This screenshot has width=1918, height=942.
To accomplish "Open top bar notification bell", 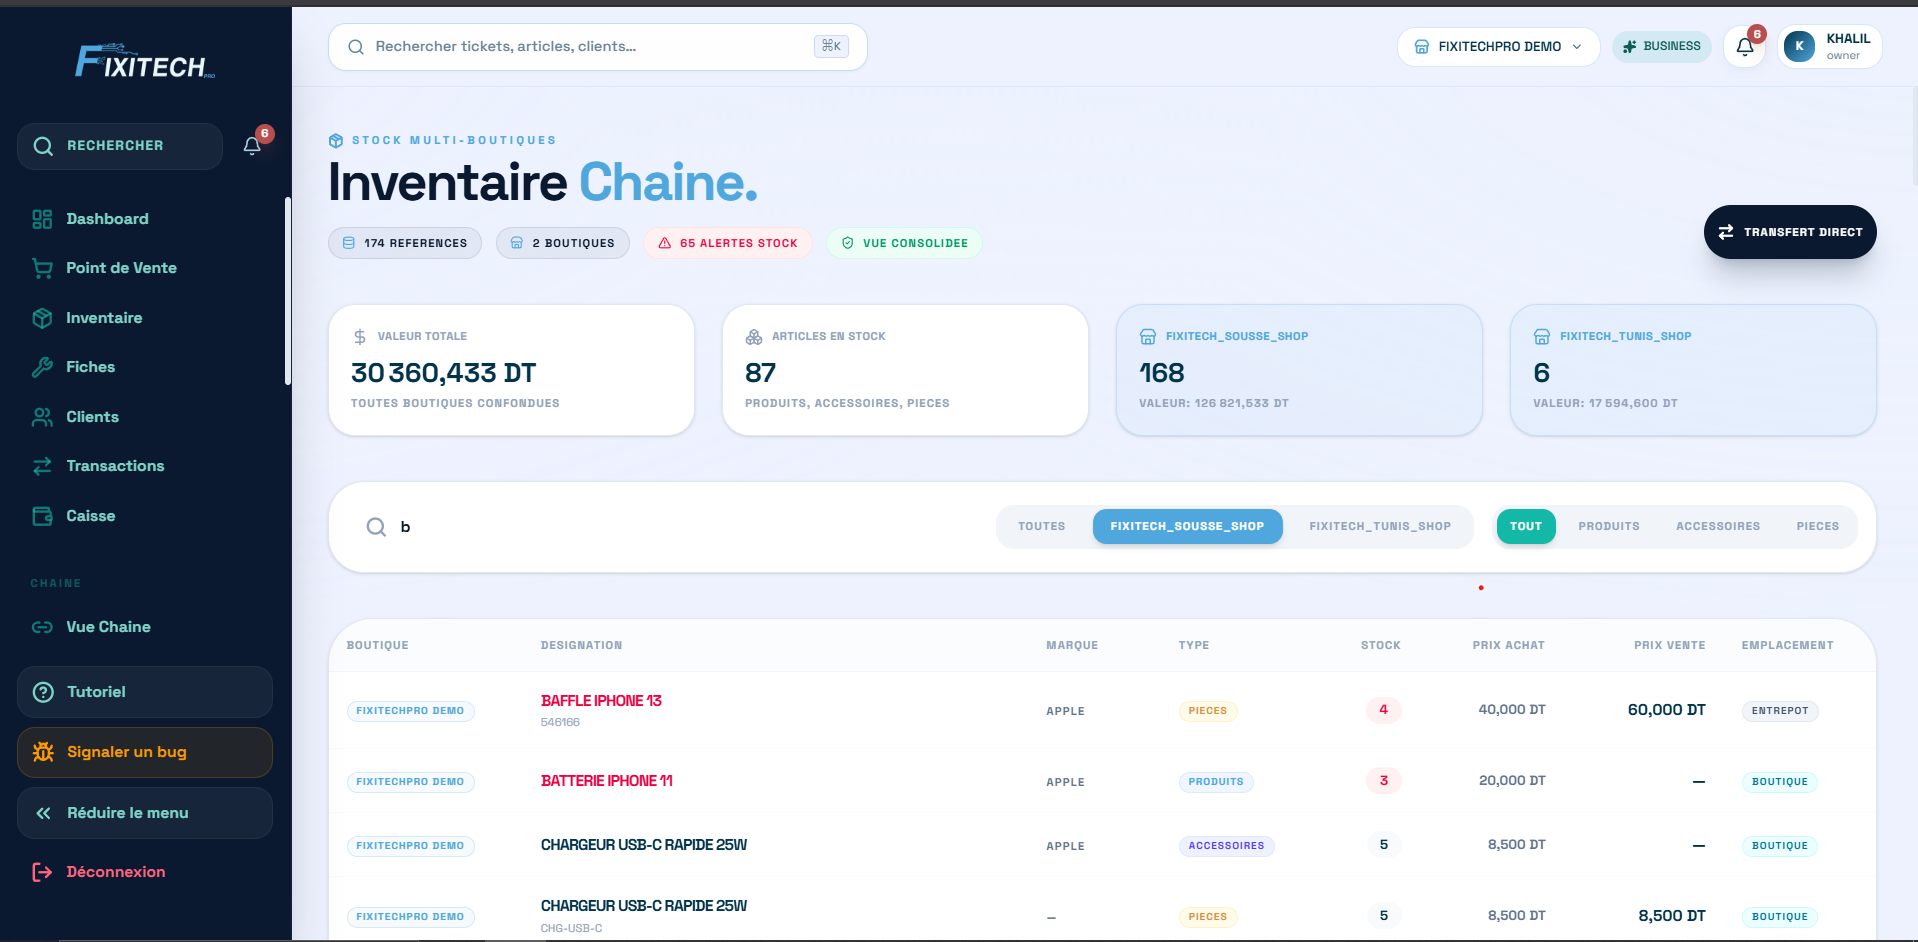I will [1745, 47].
